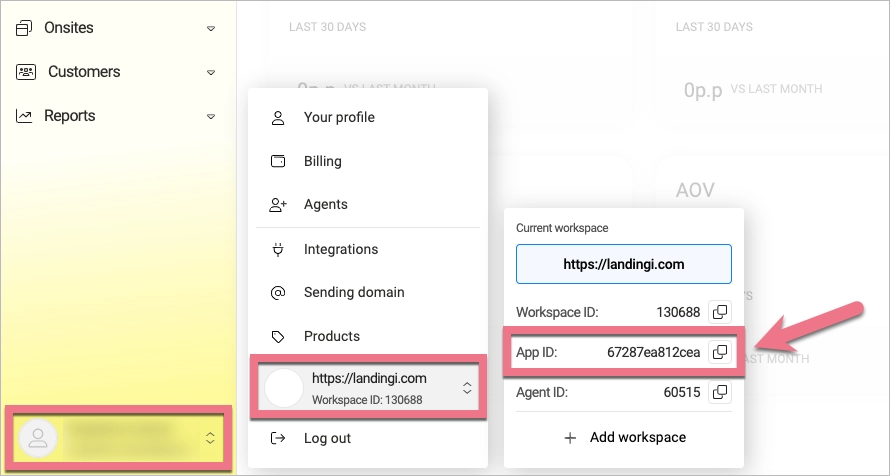Click the Workspace ID value 130688
Viewport: 890px width, 476px height.
tap(678, 312)
